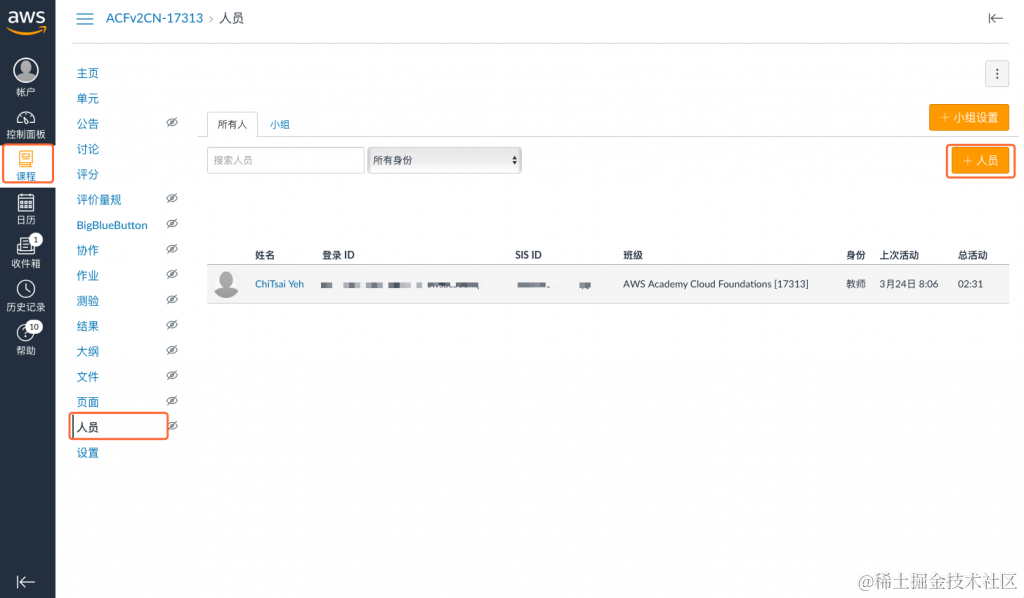Click the hidden-eye icon beside 测验

tap(172, 299)
